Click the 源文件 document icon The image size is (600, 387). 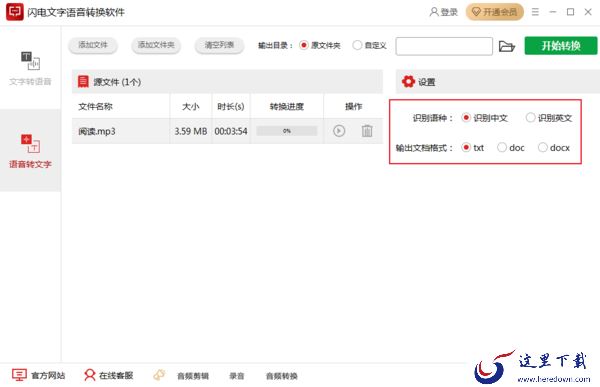click(83, 82)
